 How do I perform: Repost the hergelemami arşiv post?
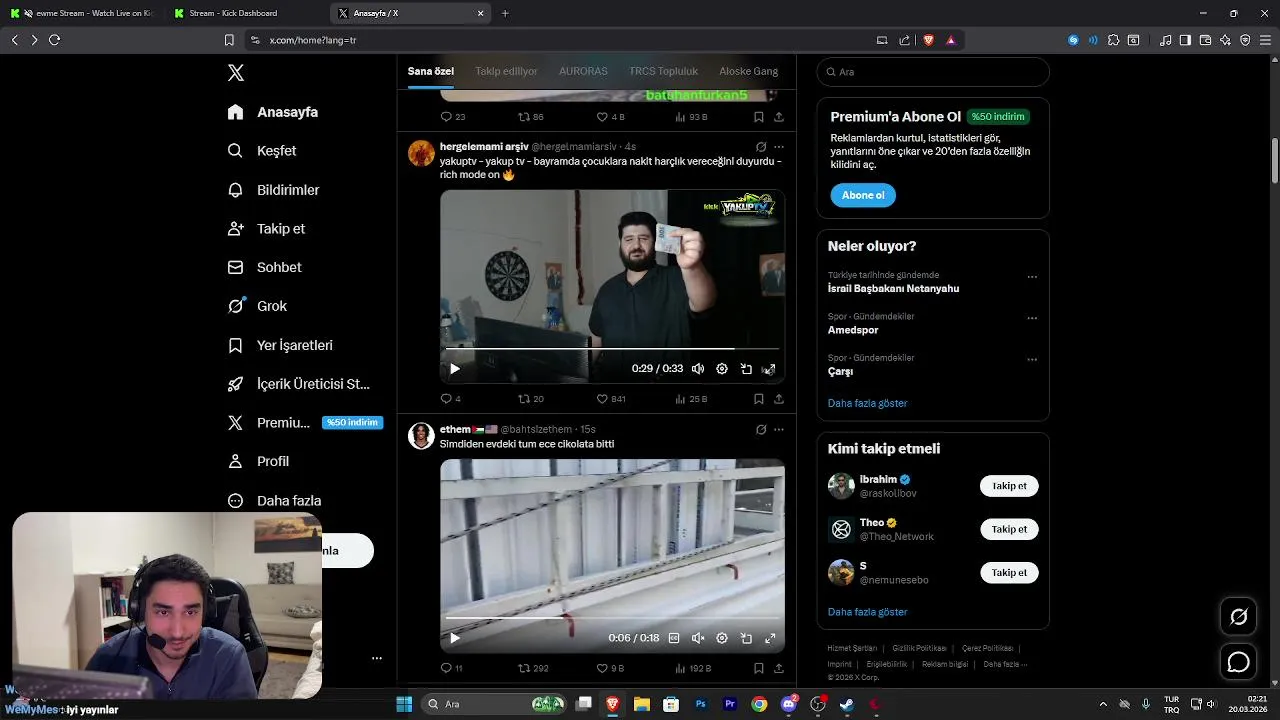[530, 399]
